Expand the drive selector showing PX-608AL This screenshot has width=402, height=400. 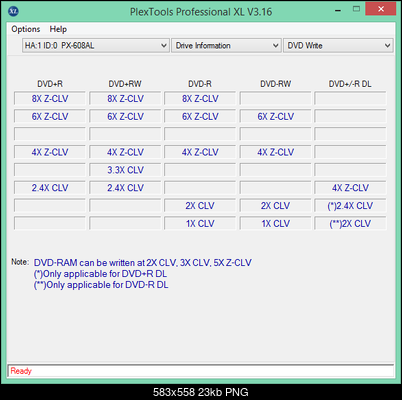tap(95, 45)
